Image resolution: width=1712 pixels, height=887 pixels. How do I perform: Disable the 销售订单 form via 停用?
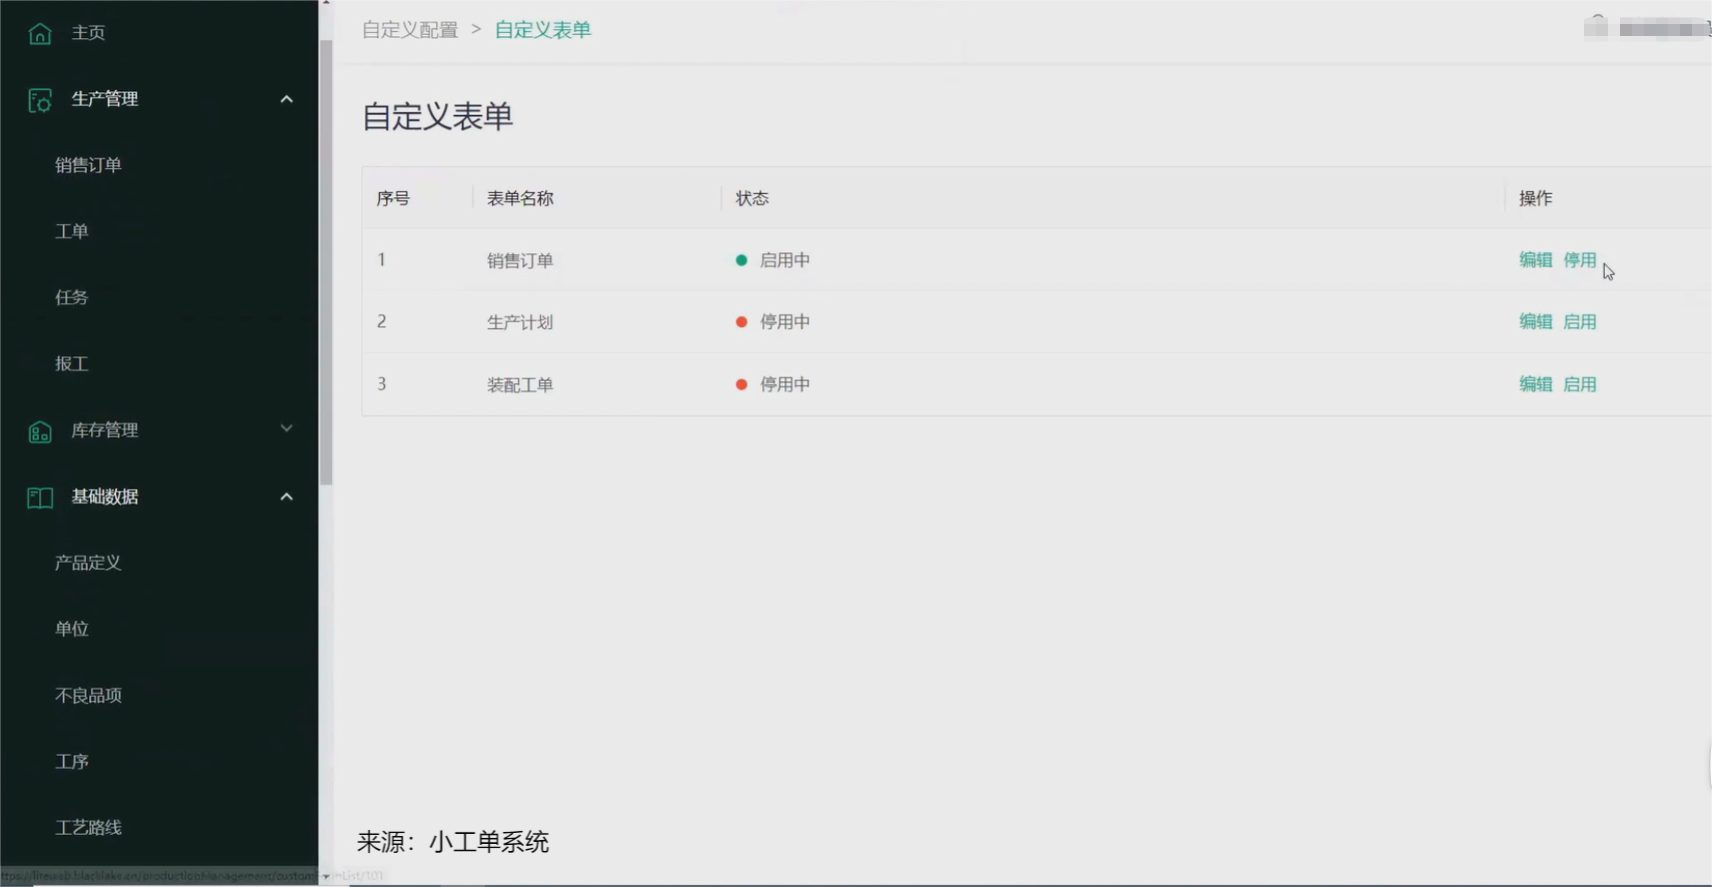pos(1579,260)
